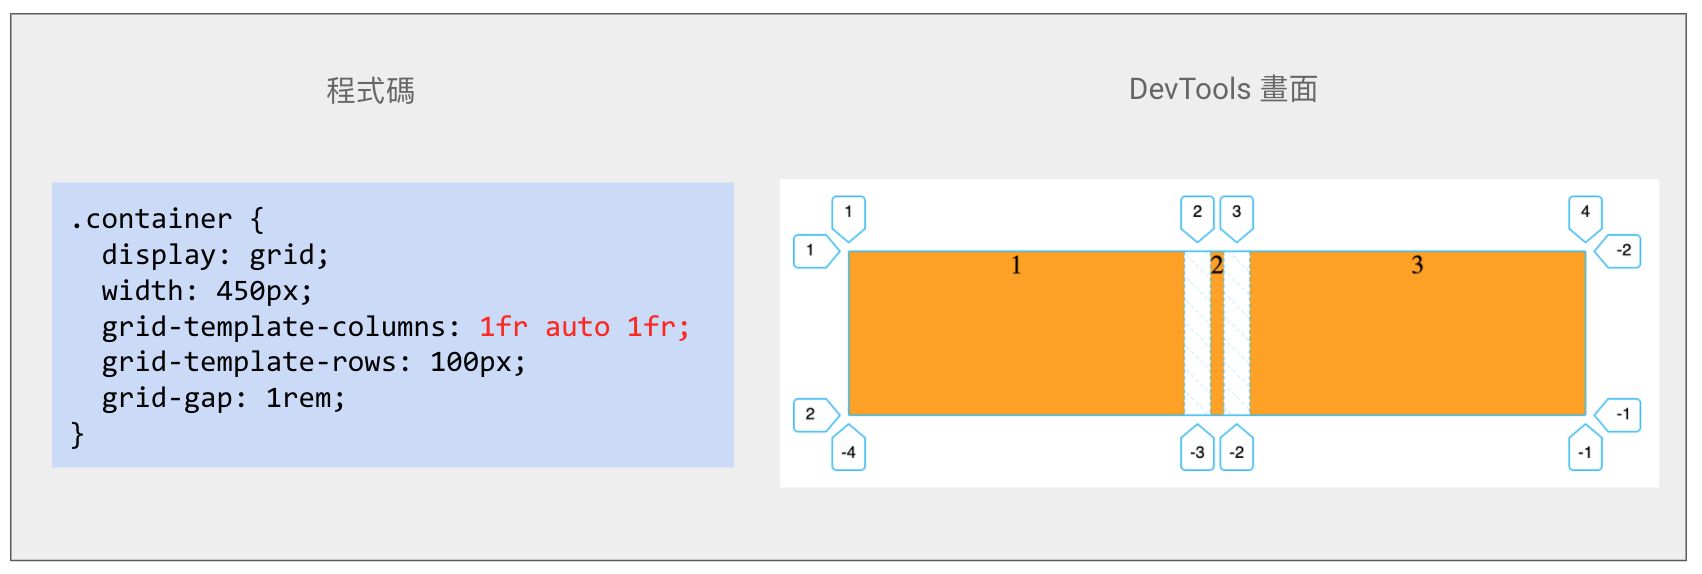Select row line badge -1 right of grid
Viewport: 1702px width, 574px height.
pos(1622,414)
